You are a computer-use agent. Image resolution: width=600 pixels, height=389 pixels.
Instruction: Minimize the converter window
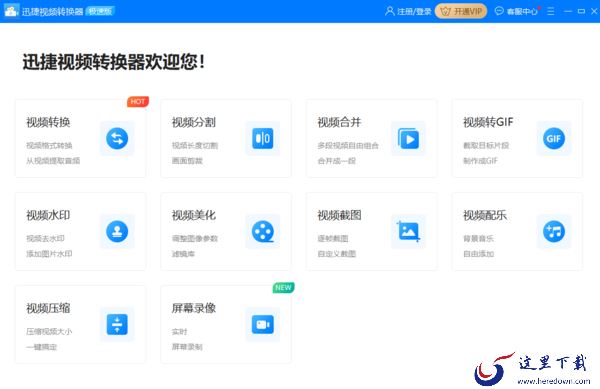[568, 11]
